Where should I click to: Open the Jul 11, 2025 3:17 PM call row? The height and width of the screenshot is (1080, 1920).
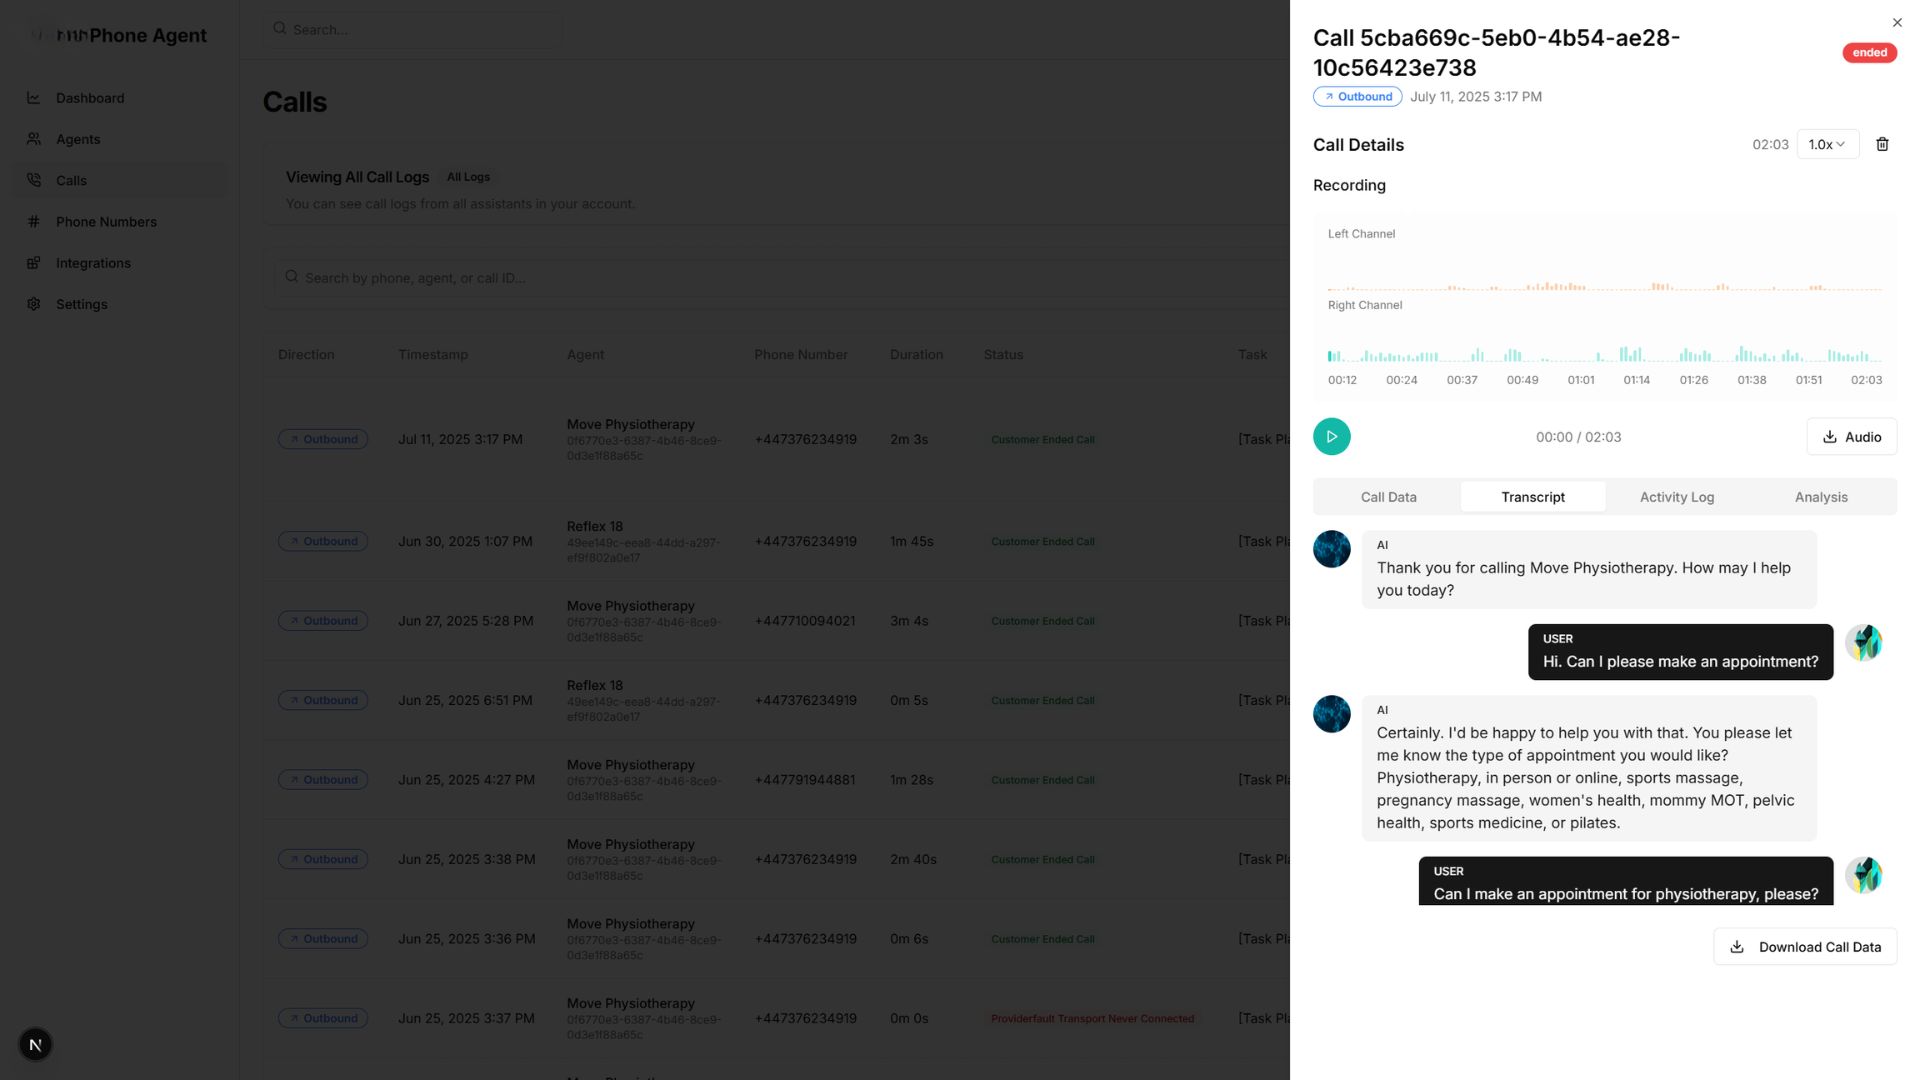pyautogui.click(x=777, y=439)
